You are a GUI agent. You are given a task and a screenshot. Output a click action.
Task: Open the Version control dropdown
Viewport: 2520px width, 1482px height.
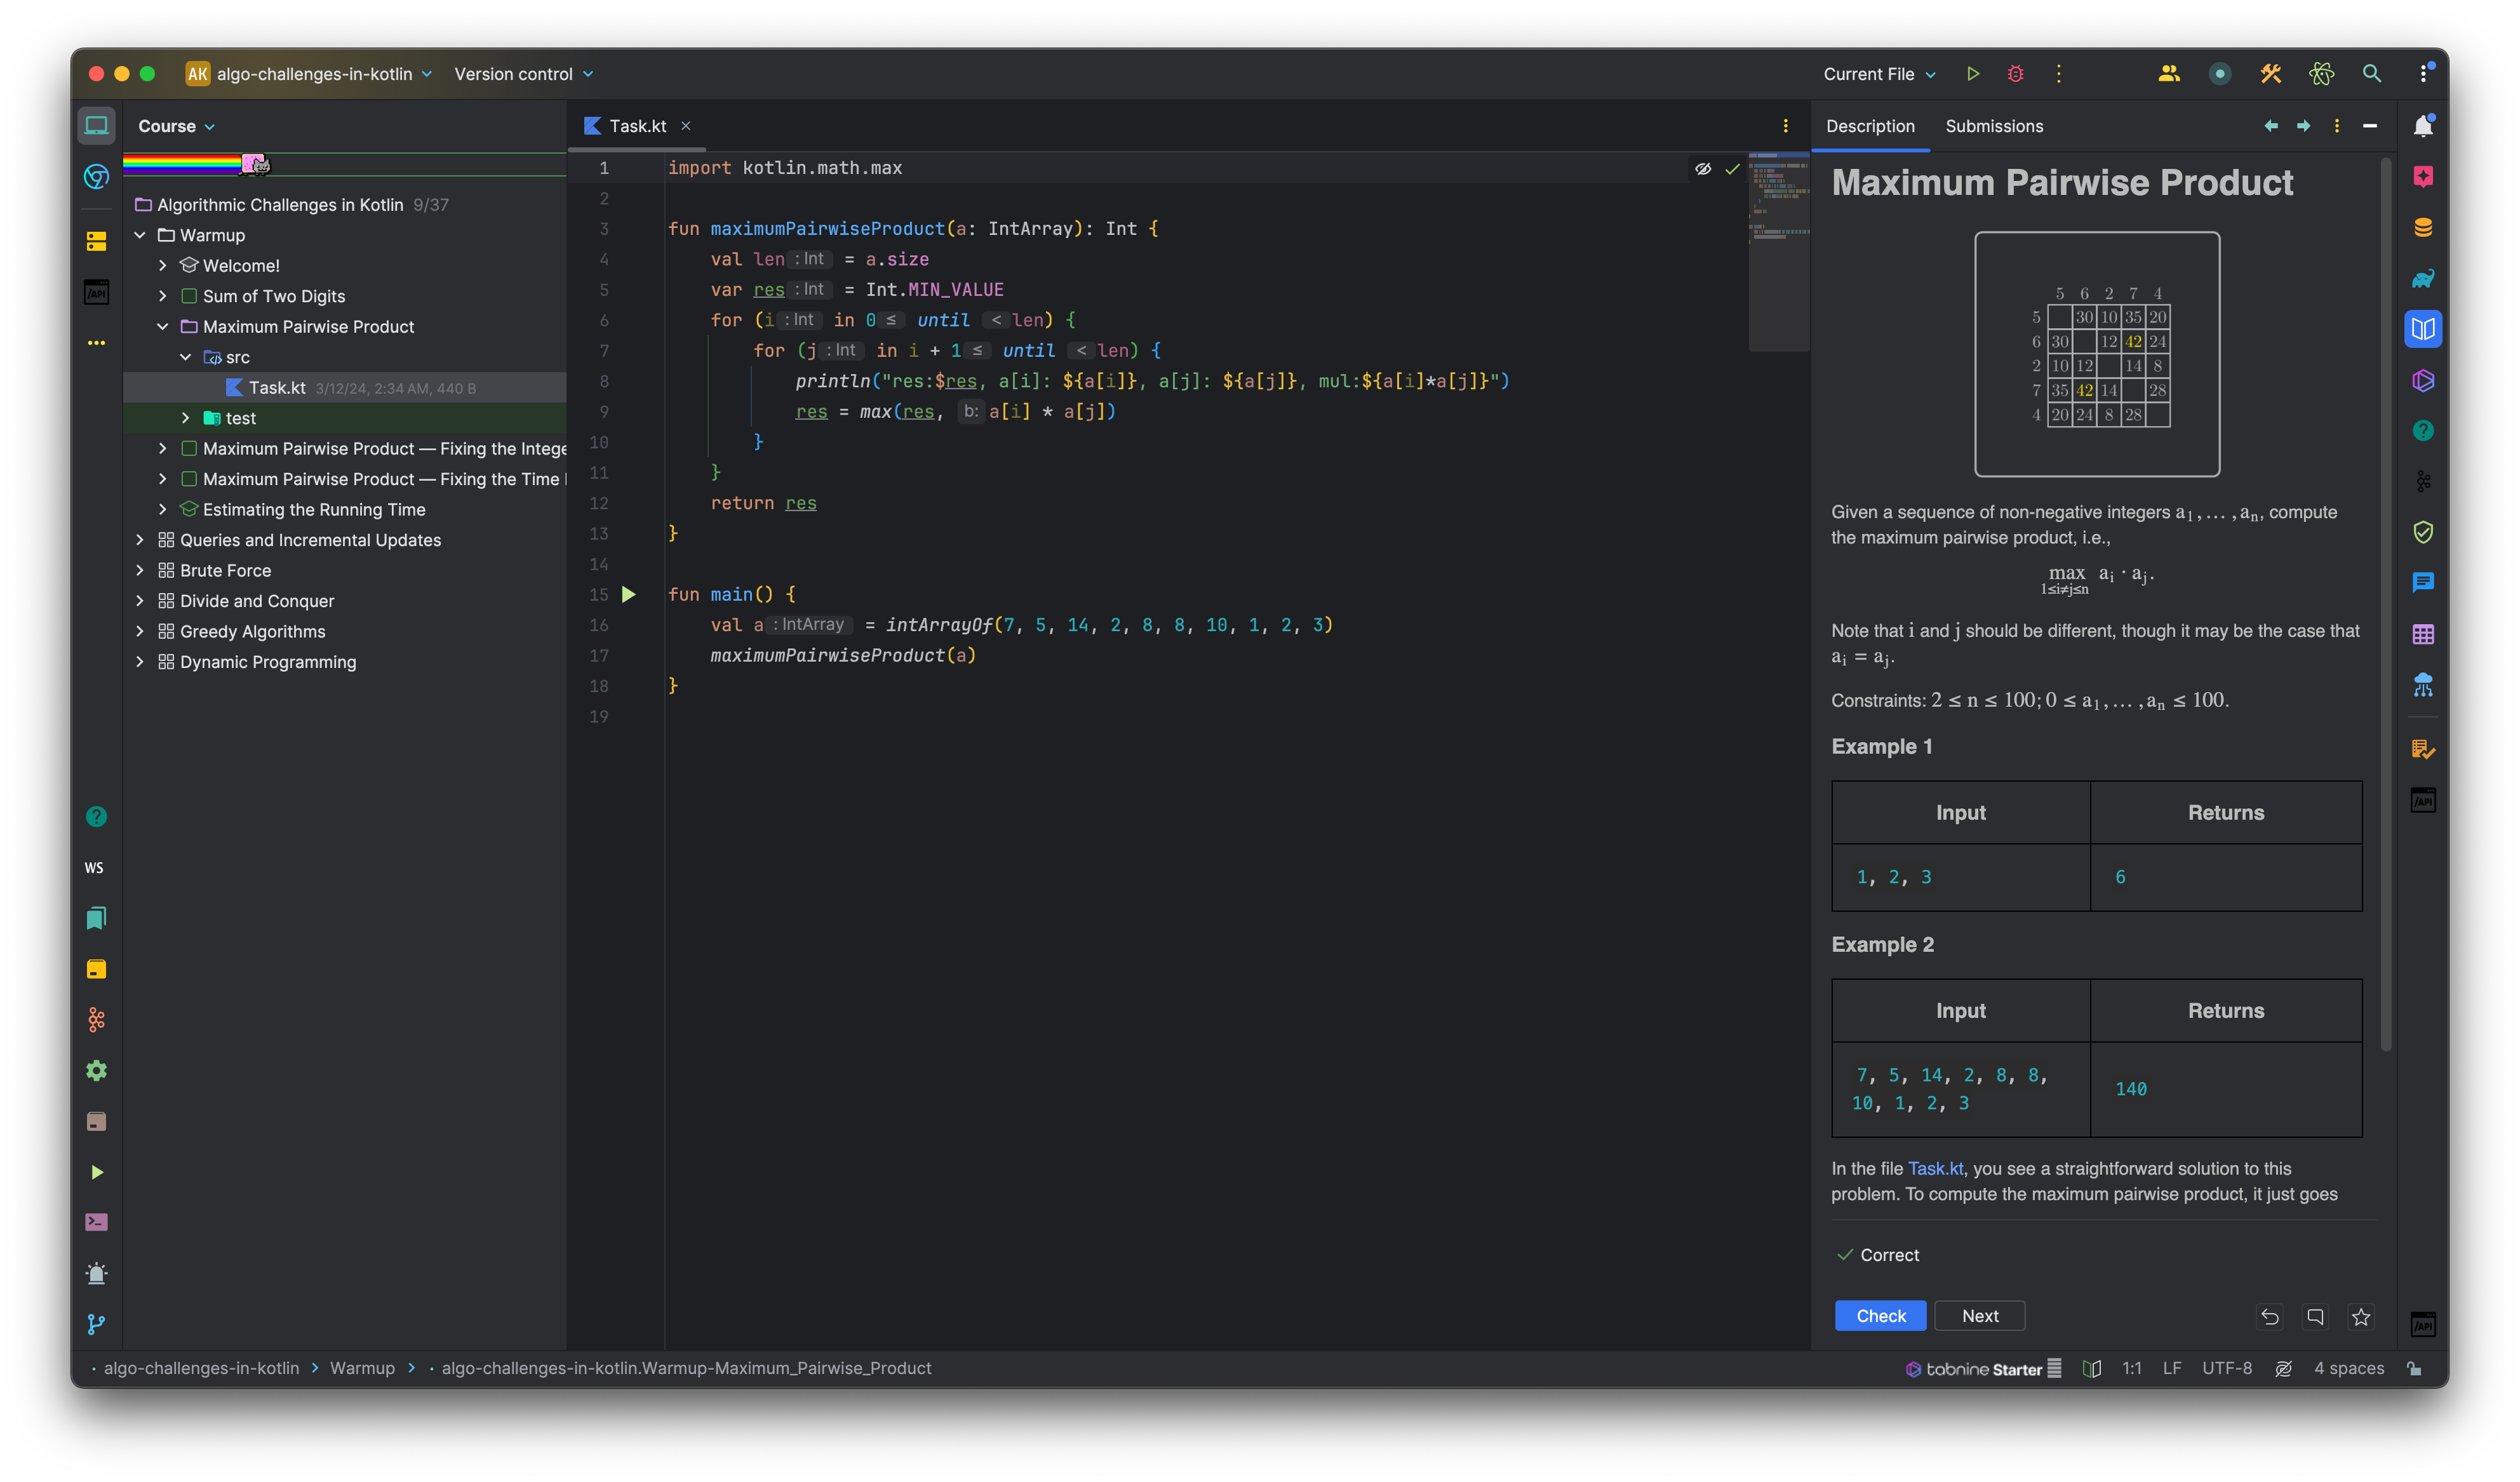tap(523, 74)
